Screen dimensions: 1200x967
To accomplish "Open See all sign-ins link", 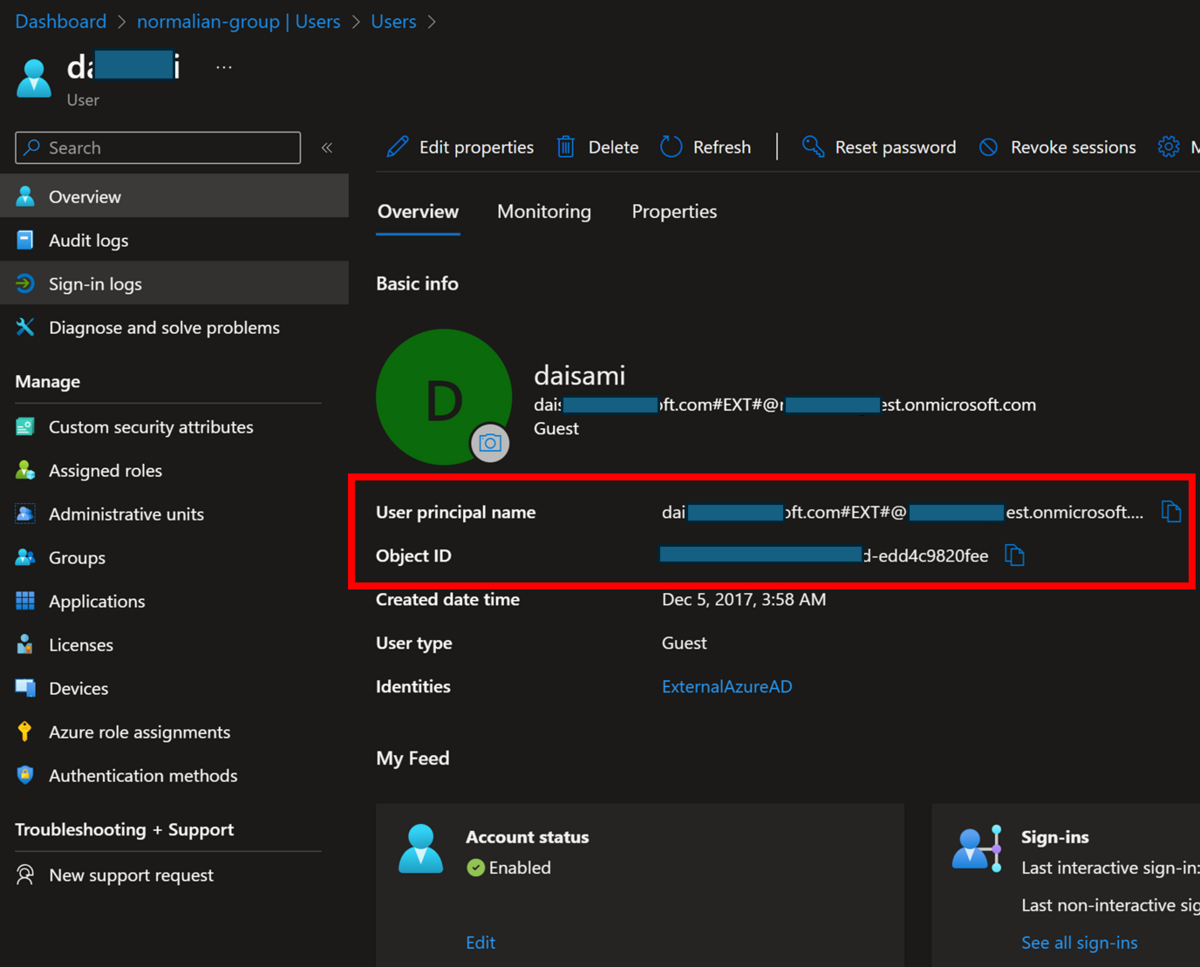I will click(x=1079, y=942).
